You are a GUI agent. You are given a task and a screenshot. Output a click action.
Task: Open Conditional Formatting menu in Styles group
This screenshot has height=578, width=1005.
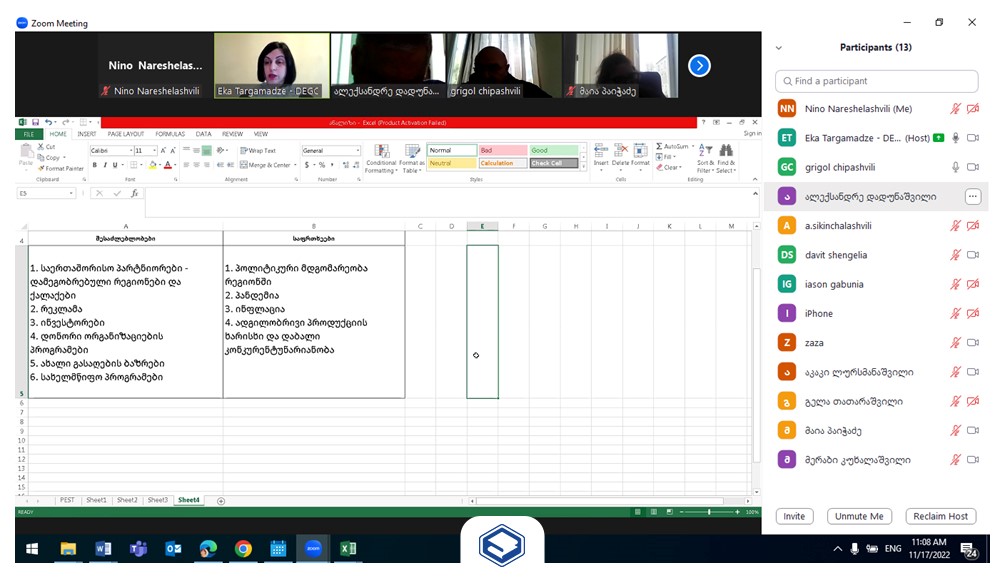pyautogui.click(x=381, y=158)
